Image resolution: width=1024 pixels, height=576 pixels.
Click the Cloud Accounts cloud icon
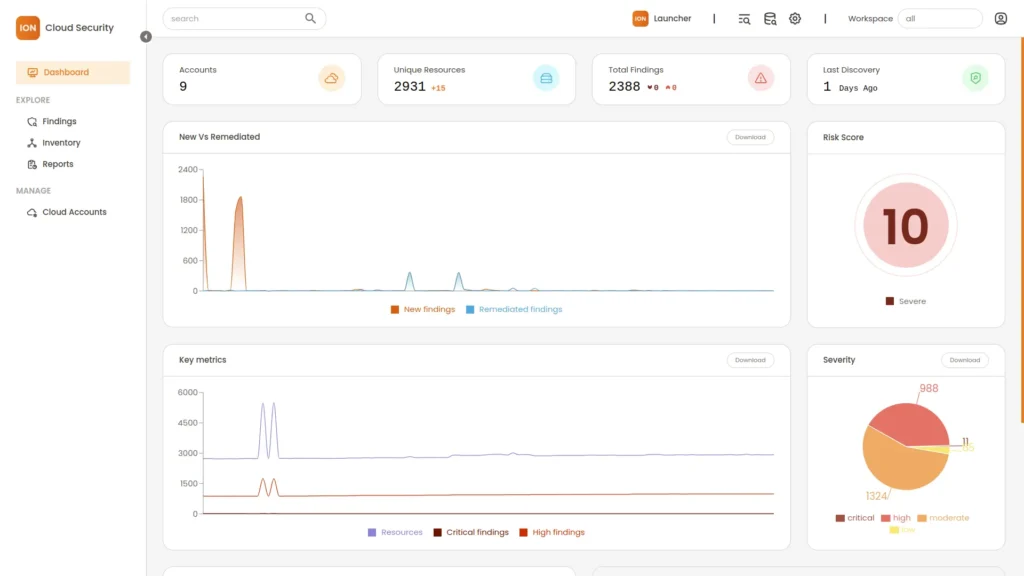tap(32, 212)
